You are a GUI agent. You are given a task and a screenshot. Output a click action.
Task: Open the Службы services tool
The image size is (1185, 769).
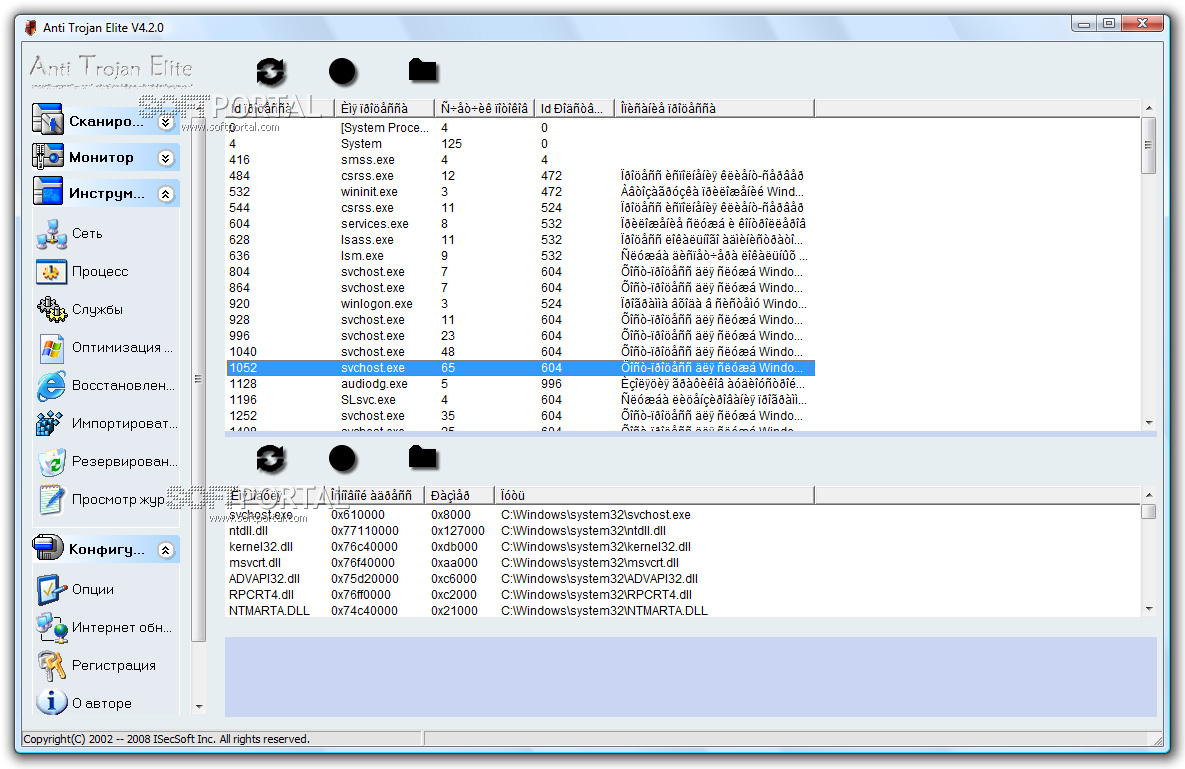click(x=80, y=309)
